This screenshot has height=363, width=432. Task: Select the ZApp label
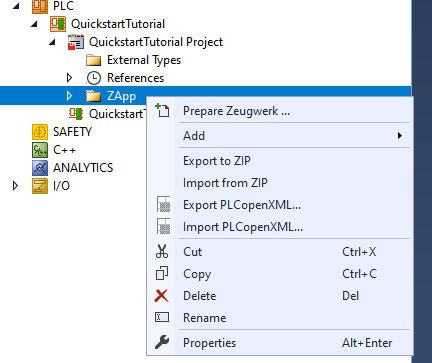coord(121,96)
